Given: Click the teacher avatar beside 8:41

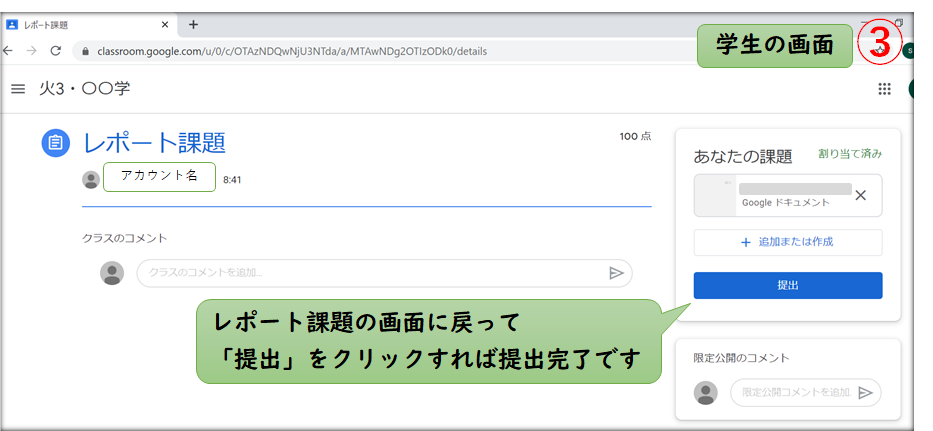Looking at the screenshot, I should coord(91,180).
